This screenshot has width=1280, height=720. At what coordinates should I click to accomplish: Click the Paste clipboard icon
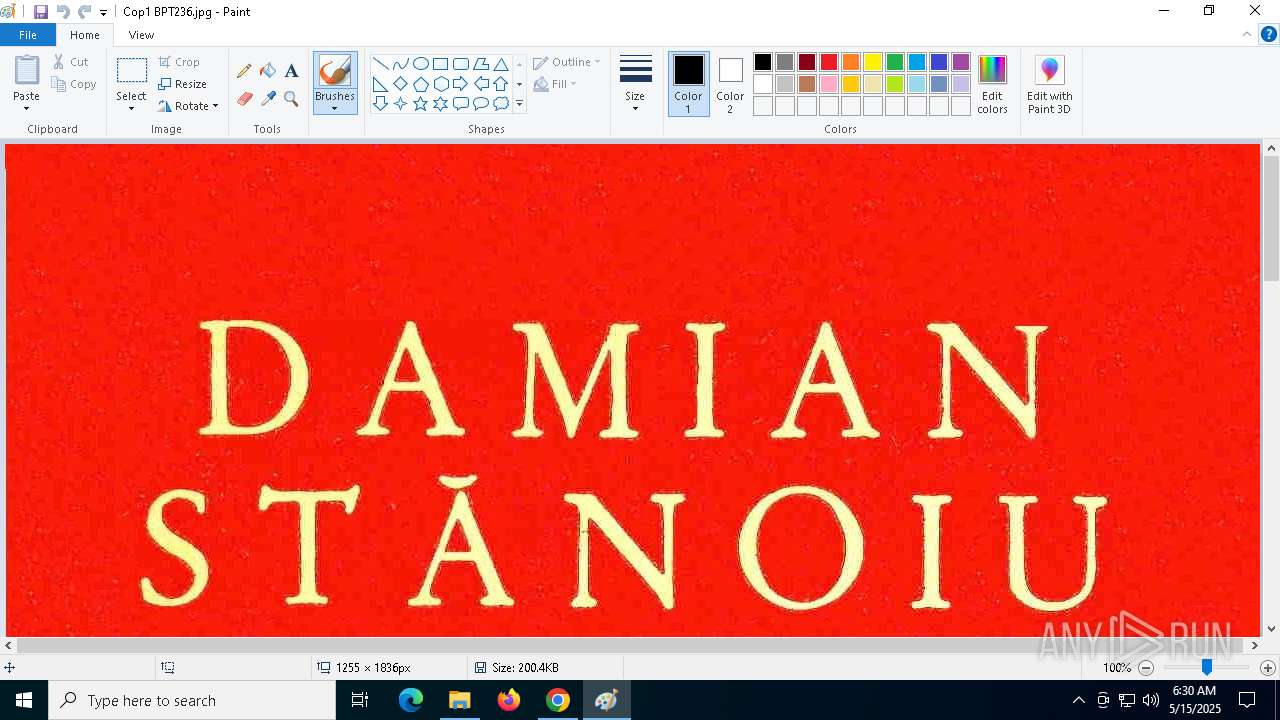27,71
